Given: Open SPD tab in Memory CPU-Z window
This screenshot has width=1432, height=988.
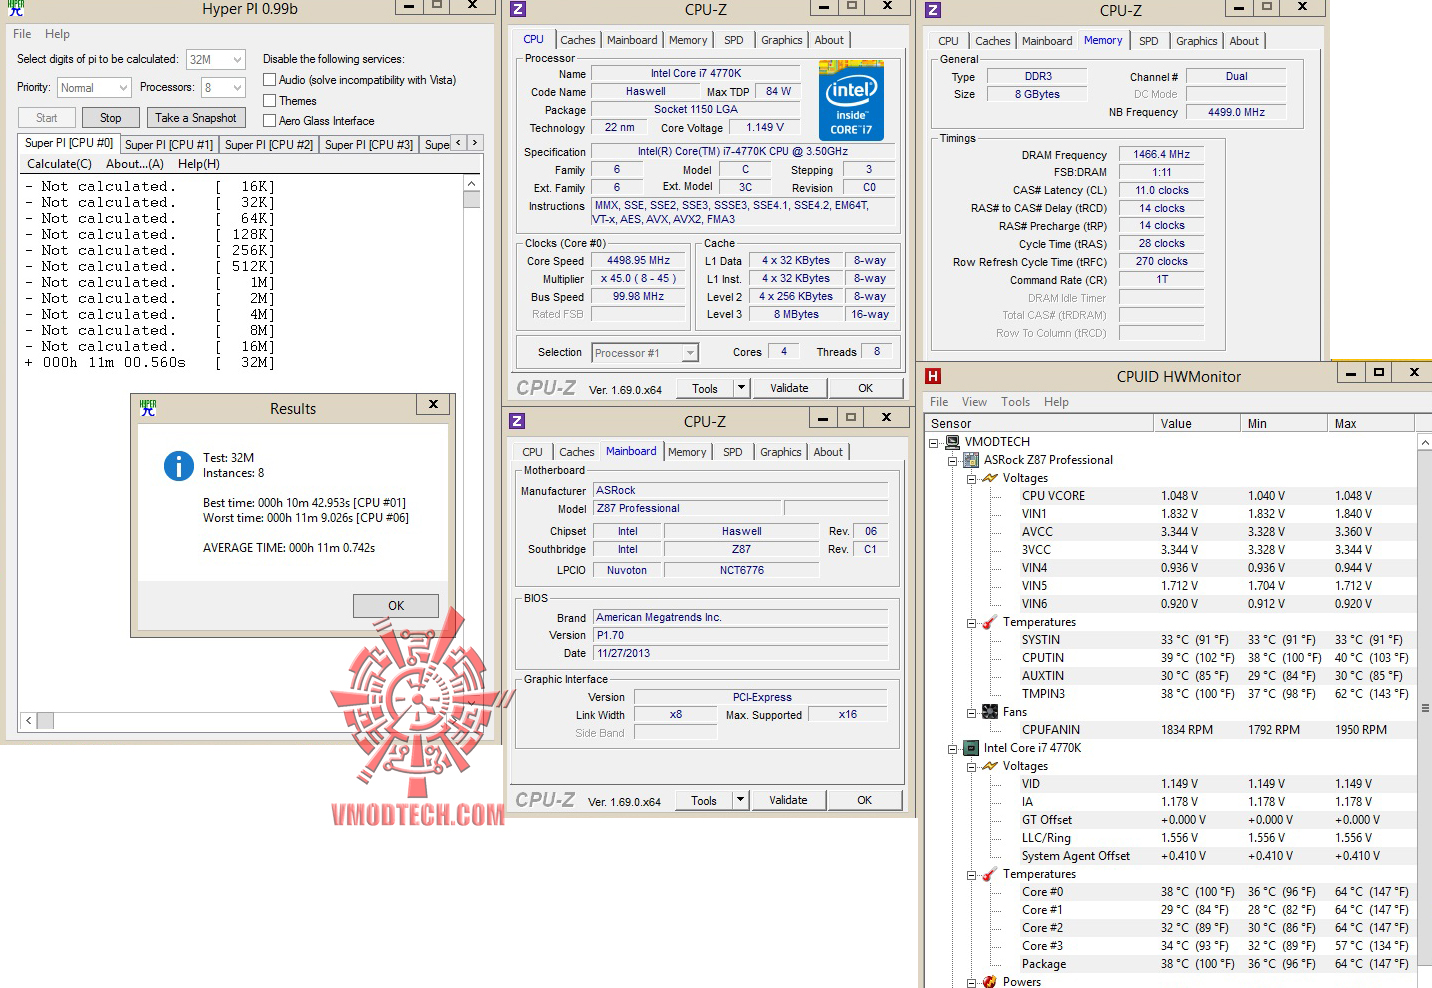Looking at the screenshot, I should [x=1148, y=41].
